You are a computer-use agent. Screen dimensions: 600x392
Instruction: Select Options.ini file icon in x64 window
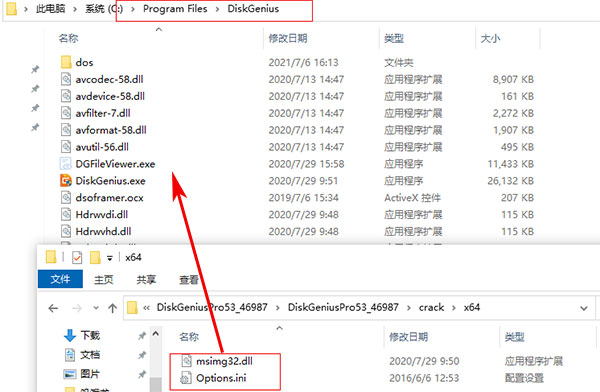click(186, 378)
